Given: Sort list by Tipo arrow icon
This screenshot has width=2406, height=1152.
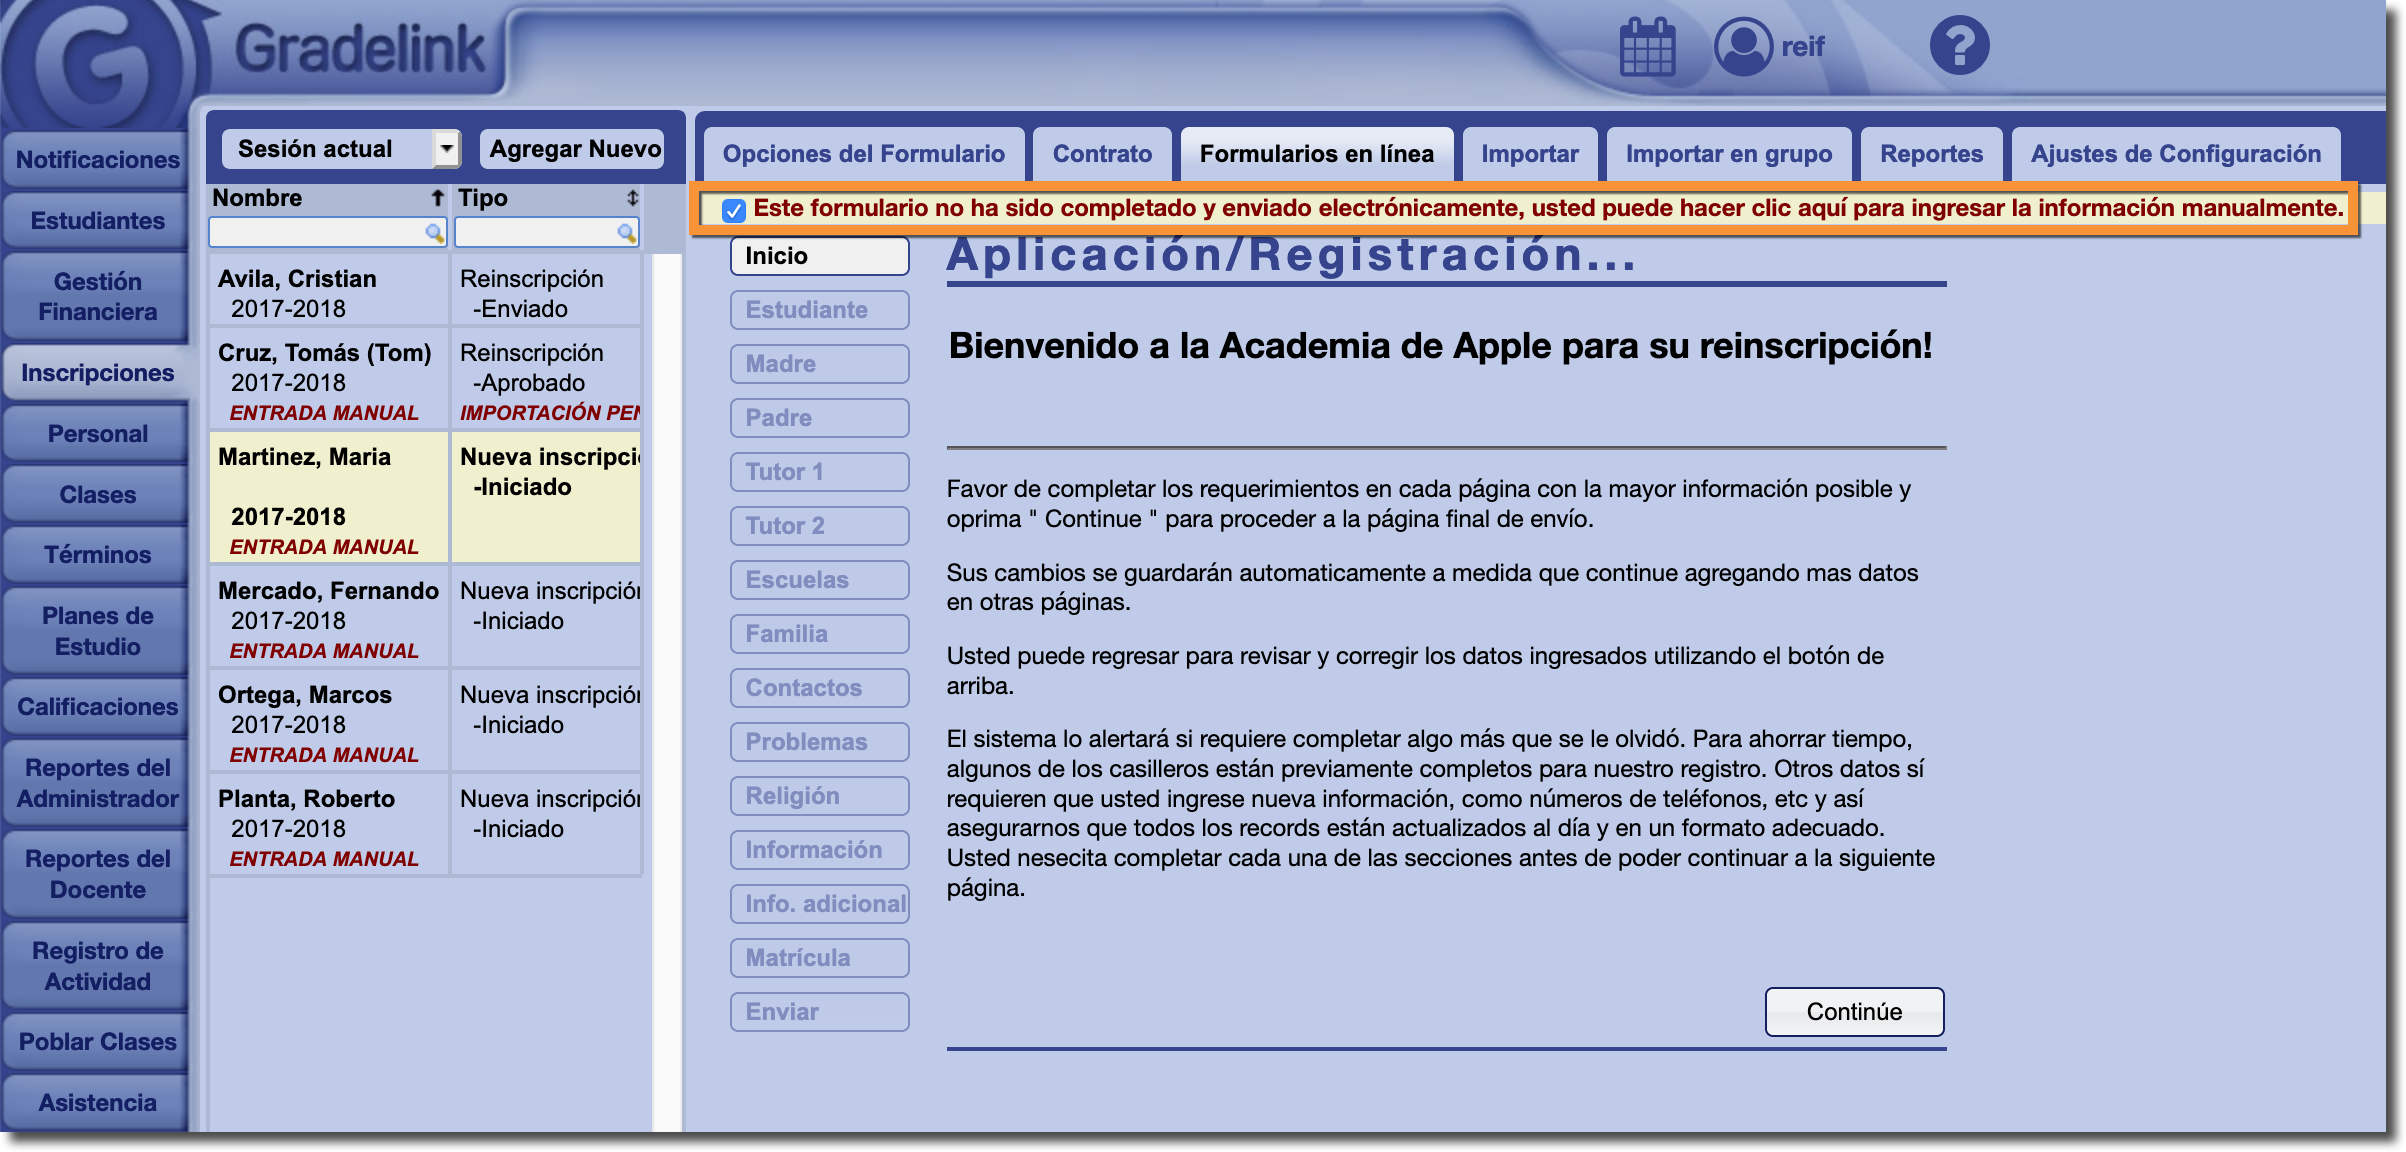Looking at the screenshot, I should (x=632, y=198).
